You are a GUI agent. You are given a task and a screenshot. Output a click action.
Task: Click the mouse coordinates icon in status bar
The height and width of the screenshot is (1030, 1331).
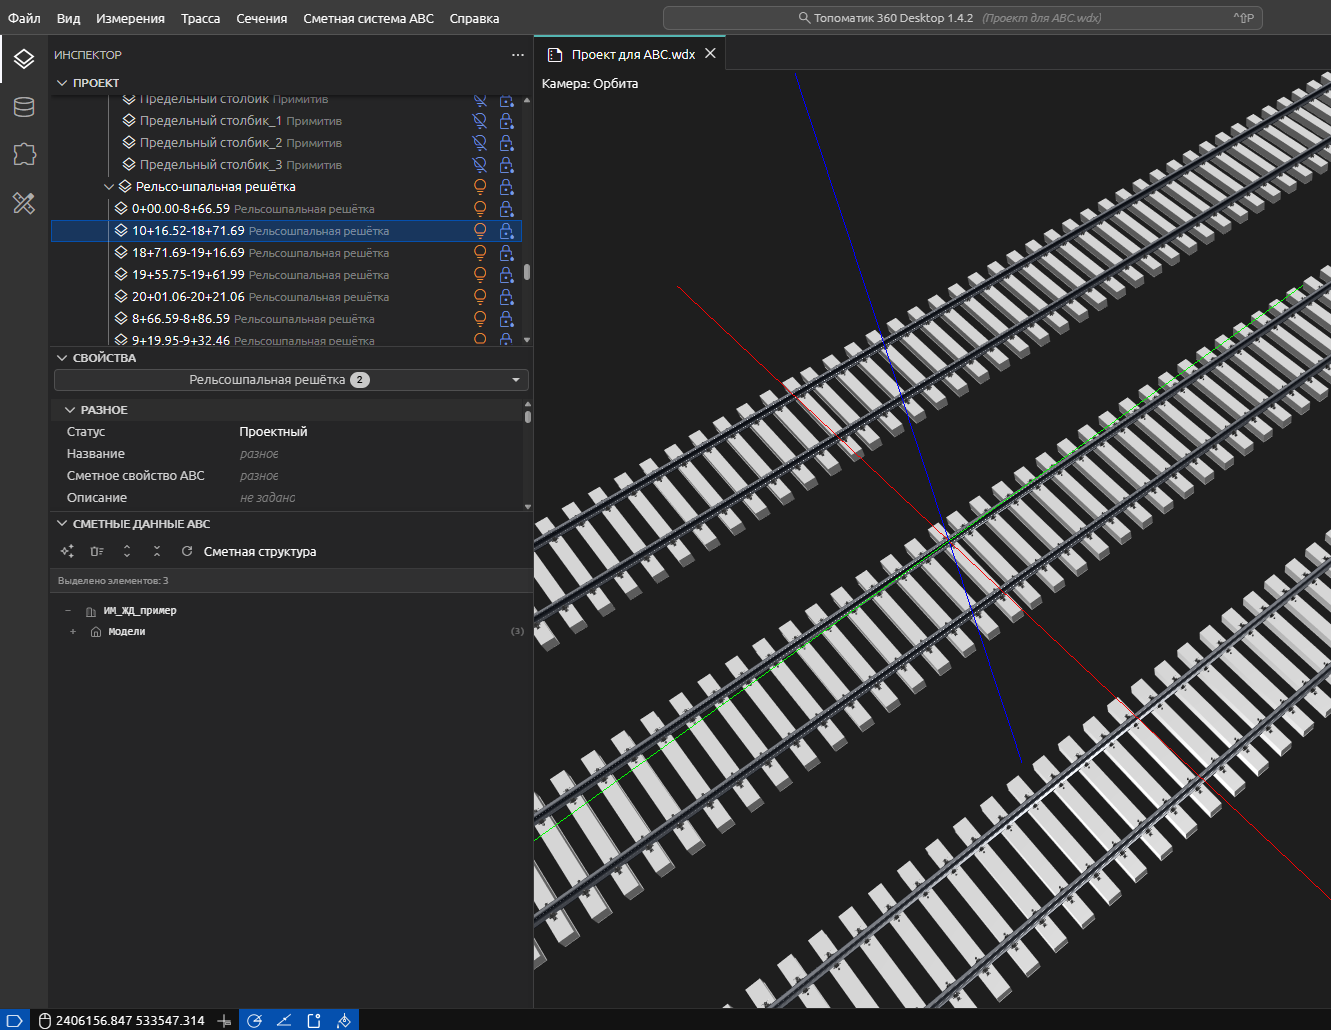pos(45,1020)
